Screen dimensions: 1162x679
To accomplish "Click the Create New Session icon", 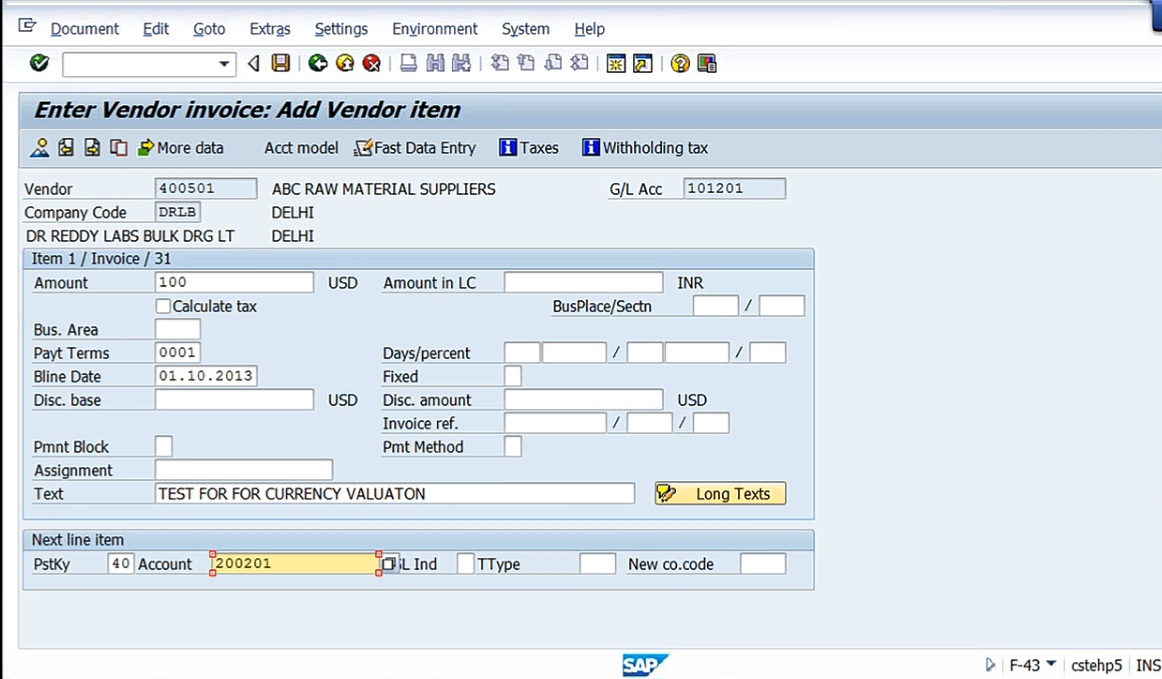I will click(616, 63).
